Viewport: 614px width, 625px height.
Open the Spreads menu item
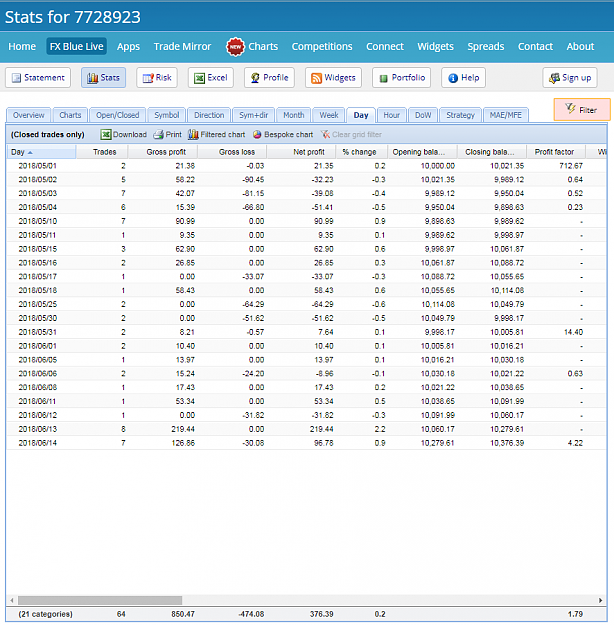tap(486, 47)
